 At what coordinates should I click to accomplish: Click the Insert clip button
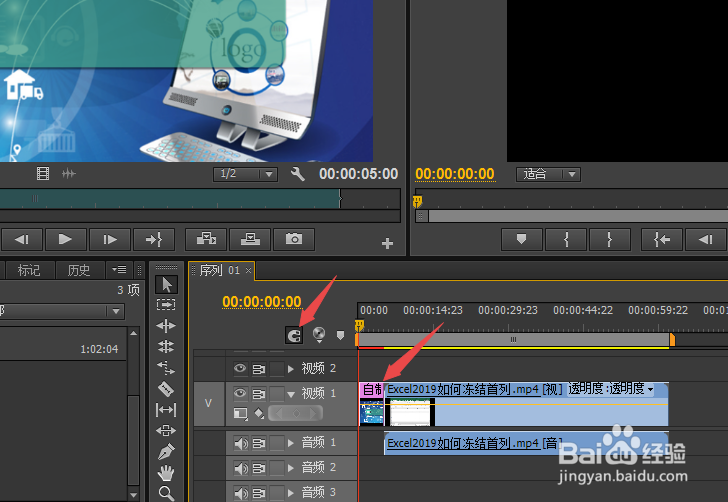pos(206,239)
